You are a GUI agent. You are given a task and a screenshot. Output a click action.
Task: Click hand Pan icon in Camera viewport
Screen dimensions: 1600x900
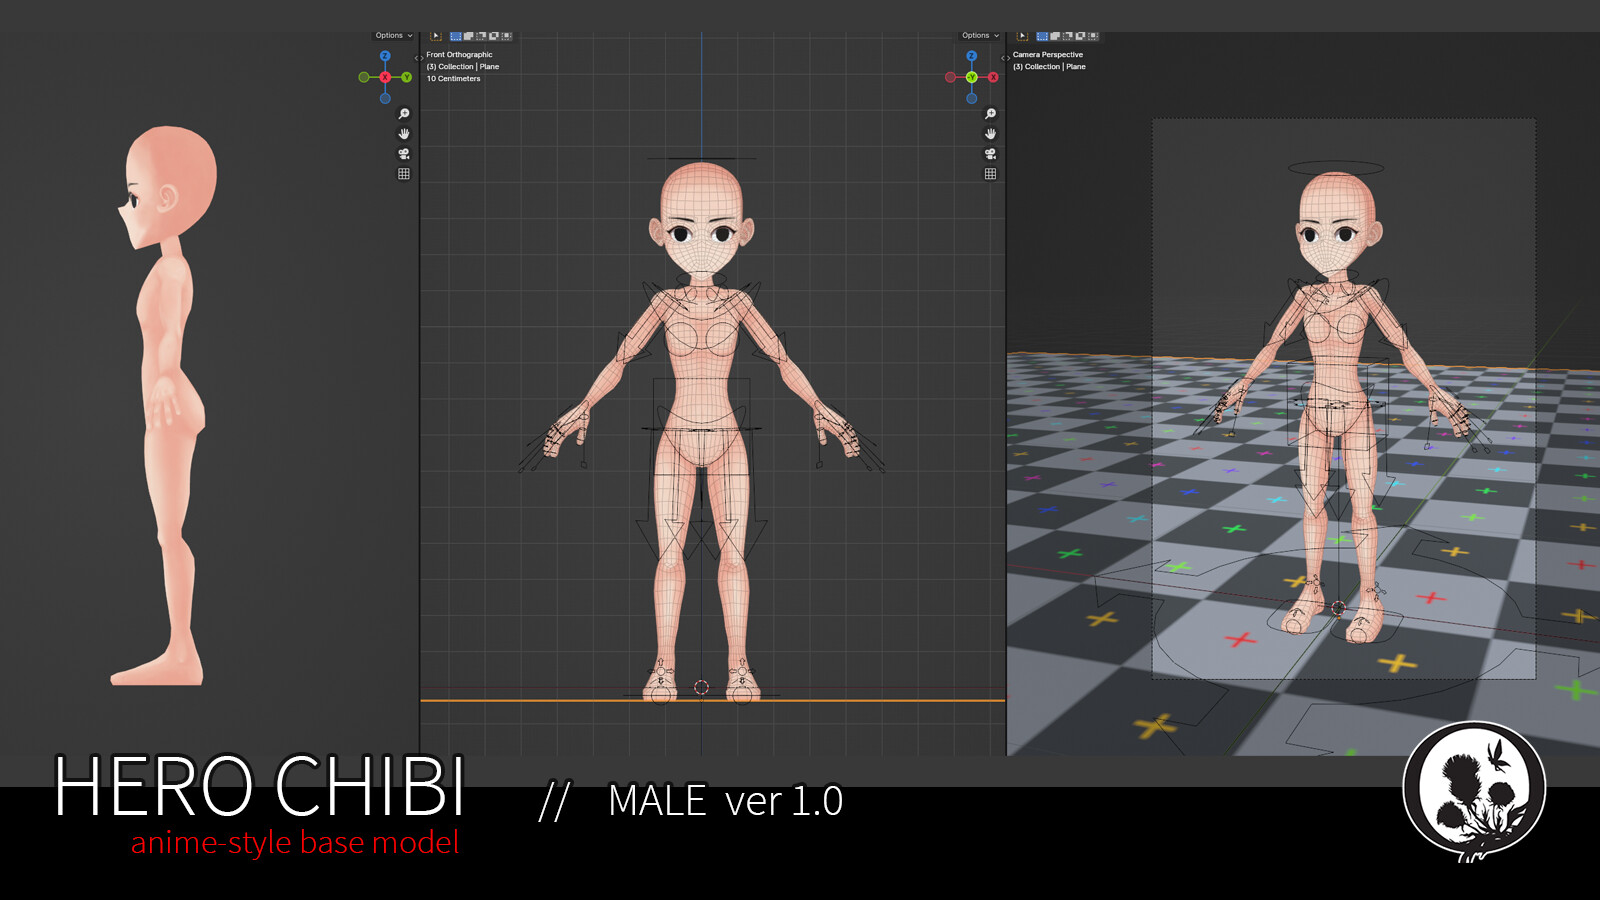[x=991, y=134]
